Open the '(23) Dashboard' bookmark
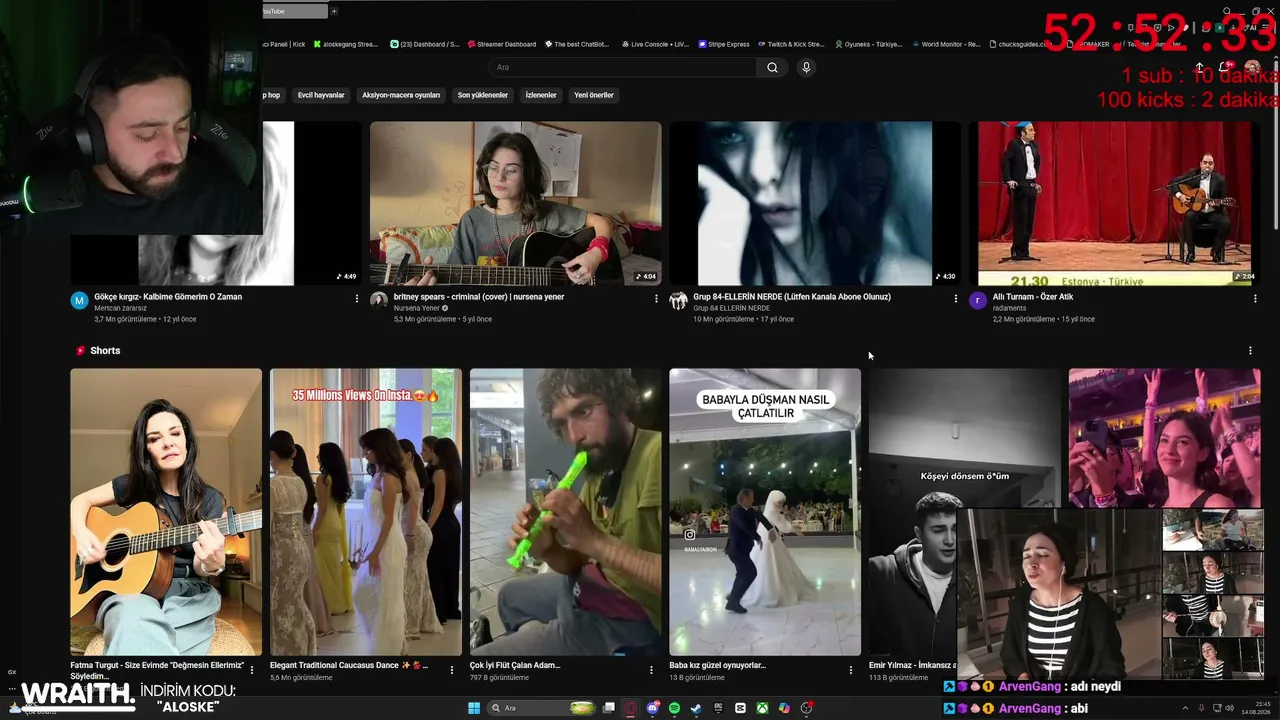Image resolution: width=1280 pixels, height=720 pixels. click(x=424, y=44)
